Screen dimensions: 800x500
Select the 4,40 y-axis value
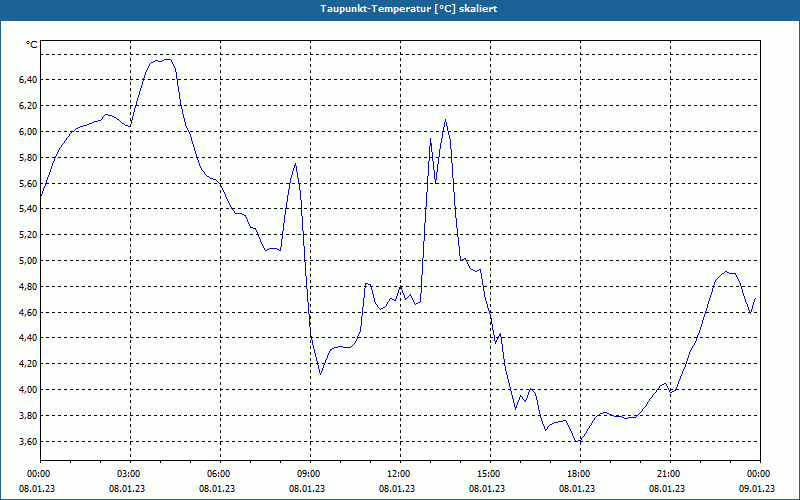click(28, 338)
